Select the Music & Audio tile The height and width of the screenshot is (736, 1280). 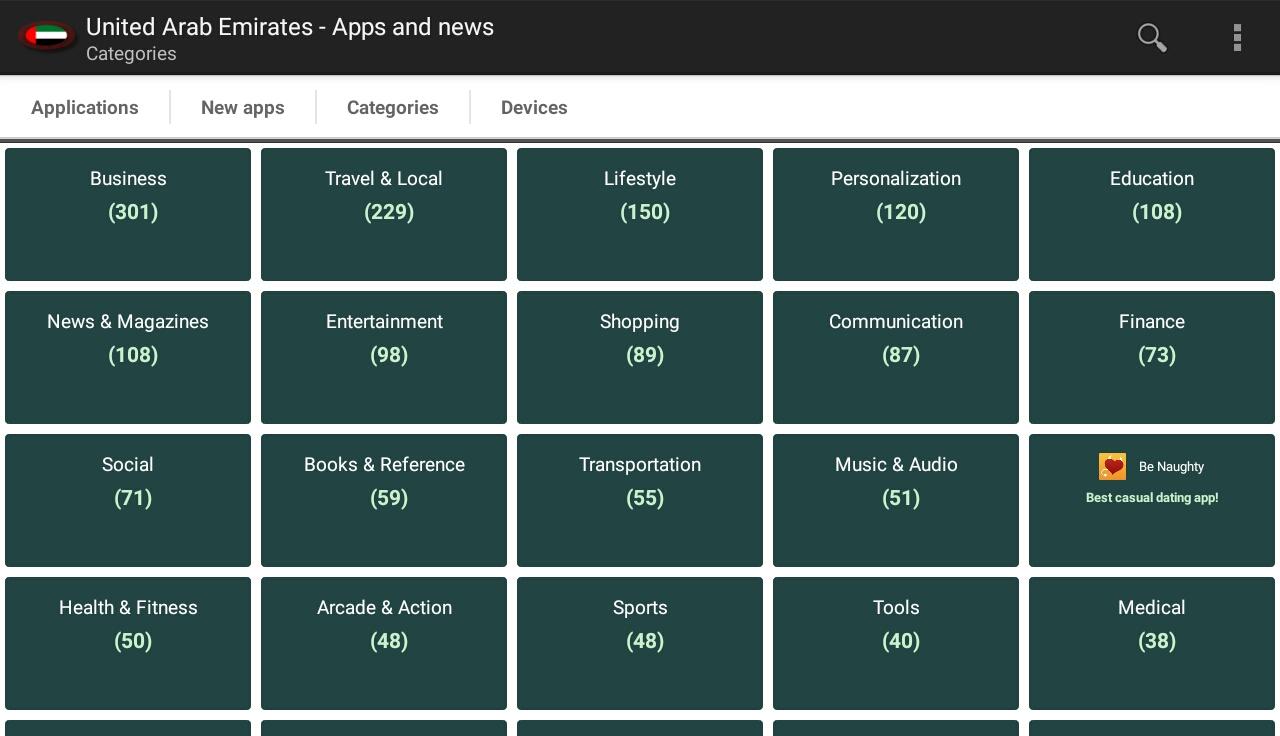coord(896,500)
